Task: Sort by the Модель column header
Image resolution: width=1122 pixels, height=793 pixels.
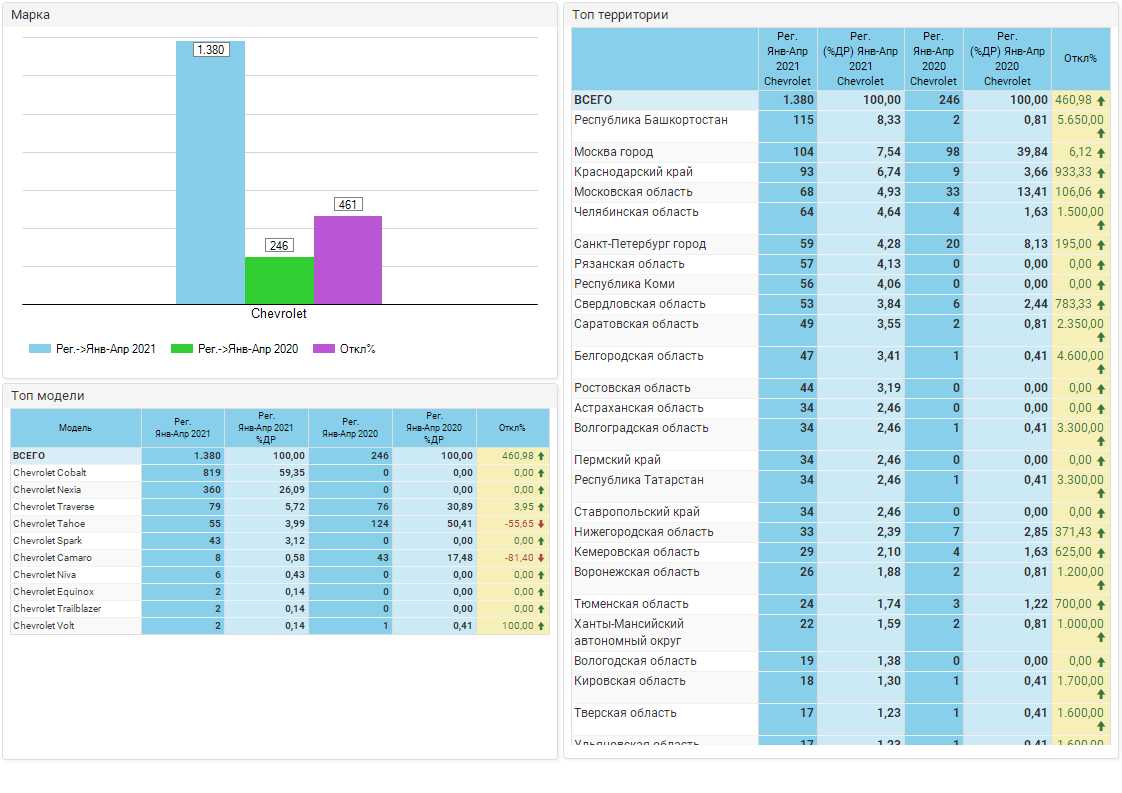Action: click(75, 428)
